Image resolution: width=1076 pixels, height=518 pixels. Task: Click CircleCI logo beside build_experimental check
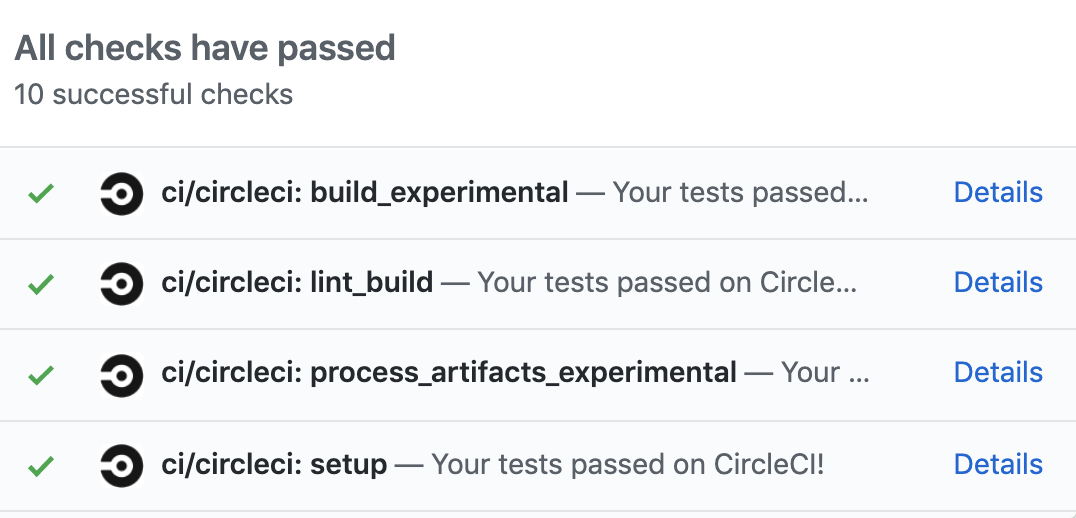click(122, 193)
